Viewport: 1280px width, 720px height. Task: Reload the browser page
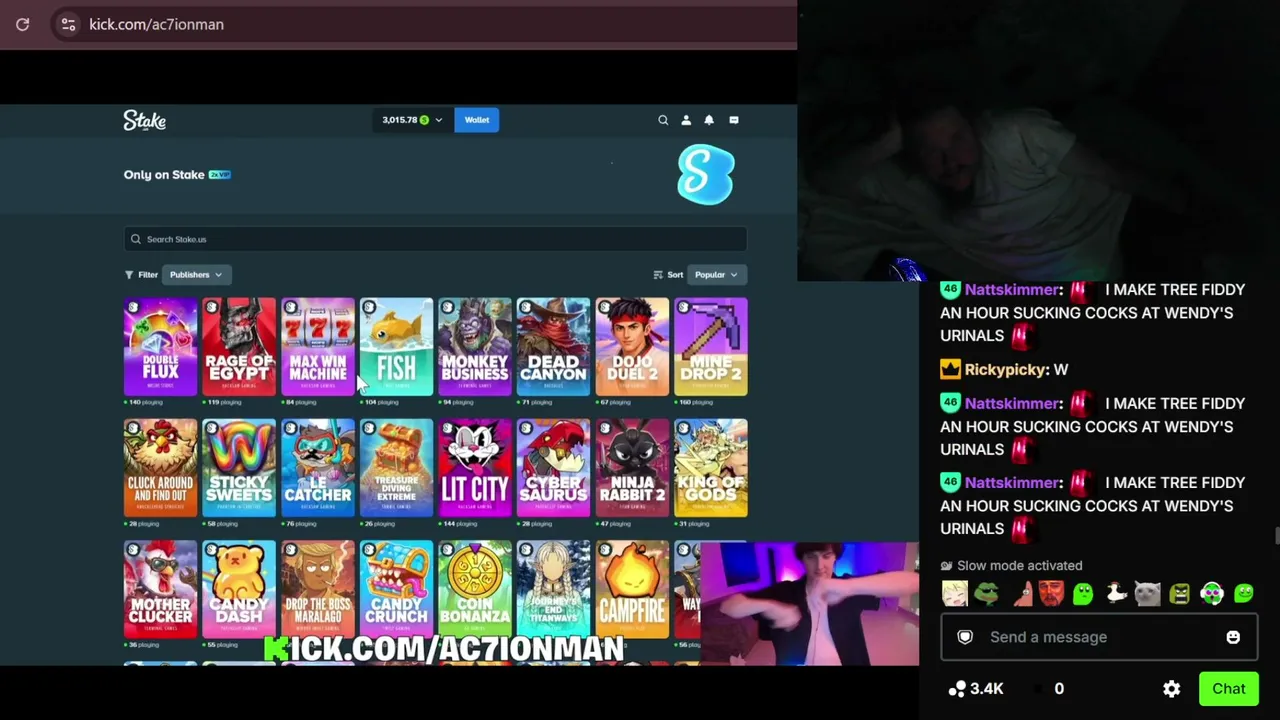pos(22,24)
